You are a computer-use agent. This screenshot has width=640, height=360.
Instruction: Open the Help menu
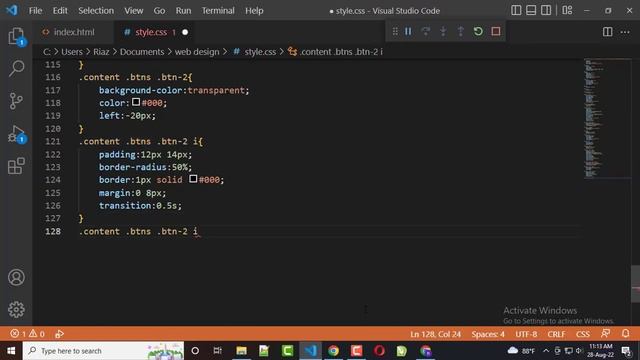[x=254, y=11]
